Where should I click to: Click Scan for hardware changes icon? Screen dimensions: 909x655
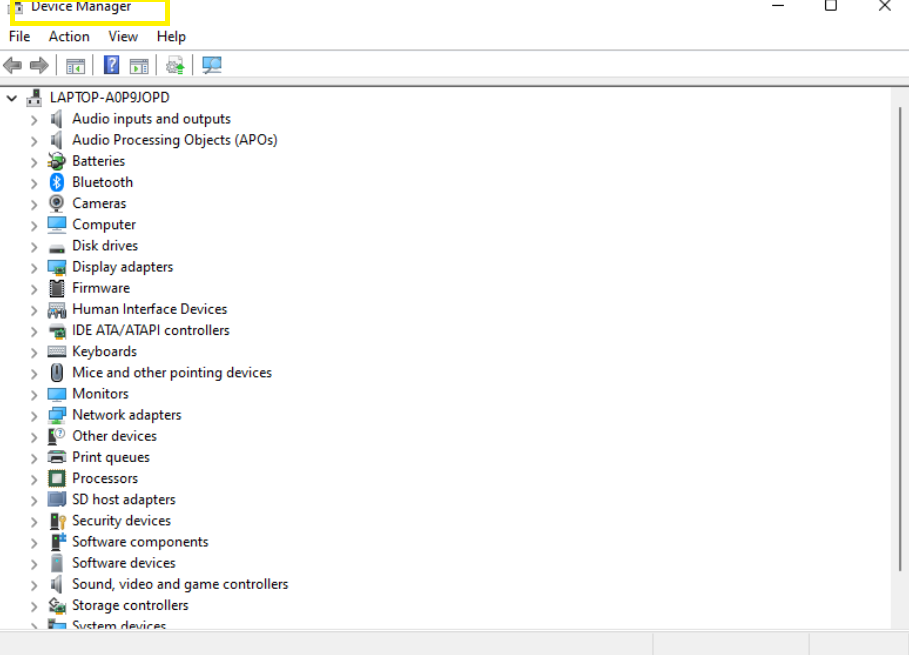212,65
